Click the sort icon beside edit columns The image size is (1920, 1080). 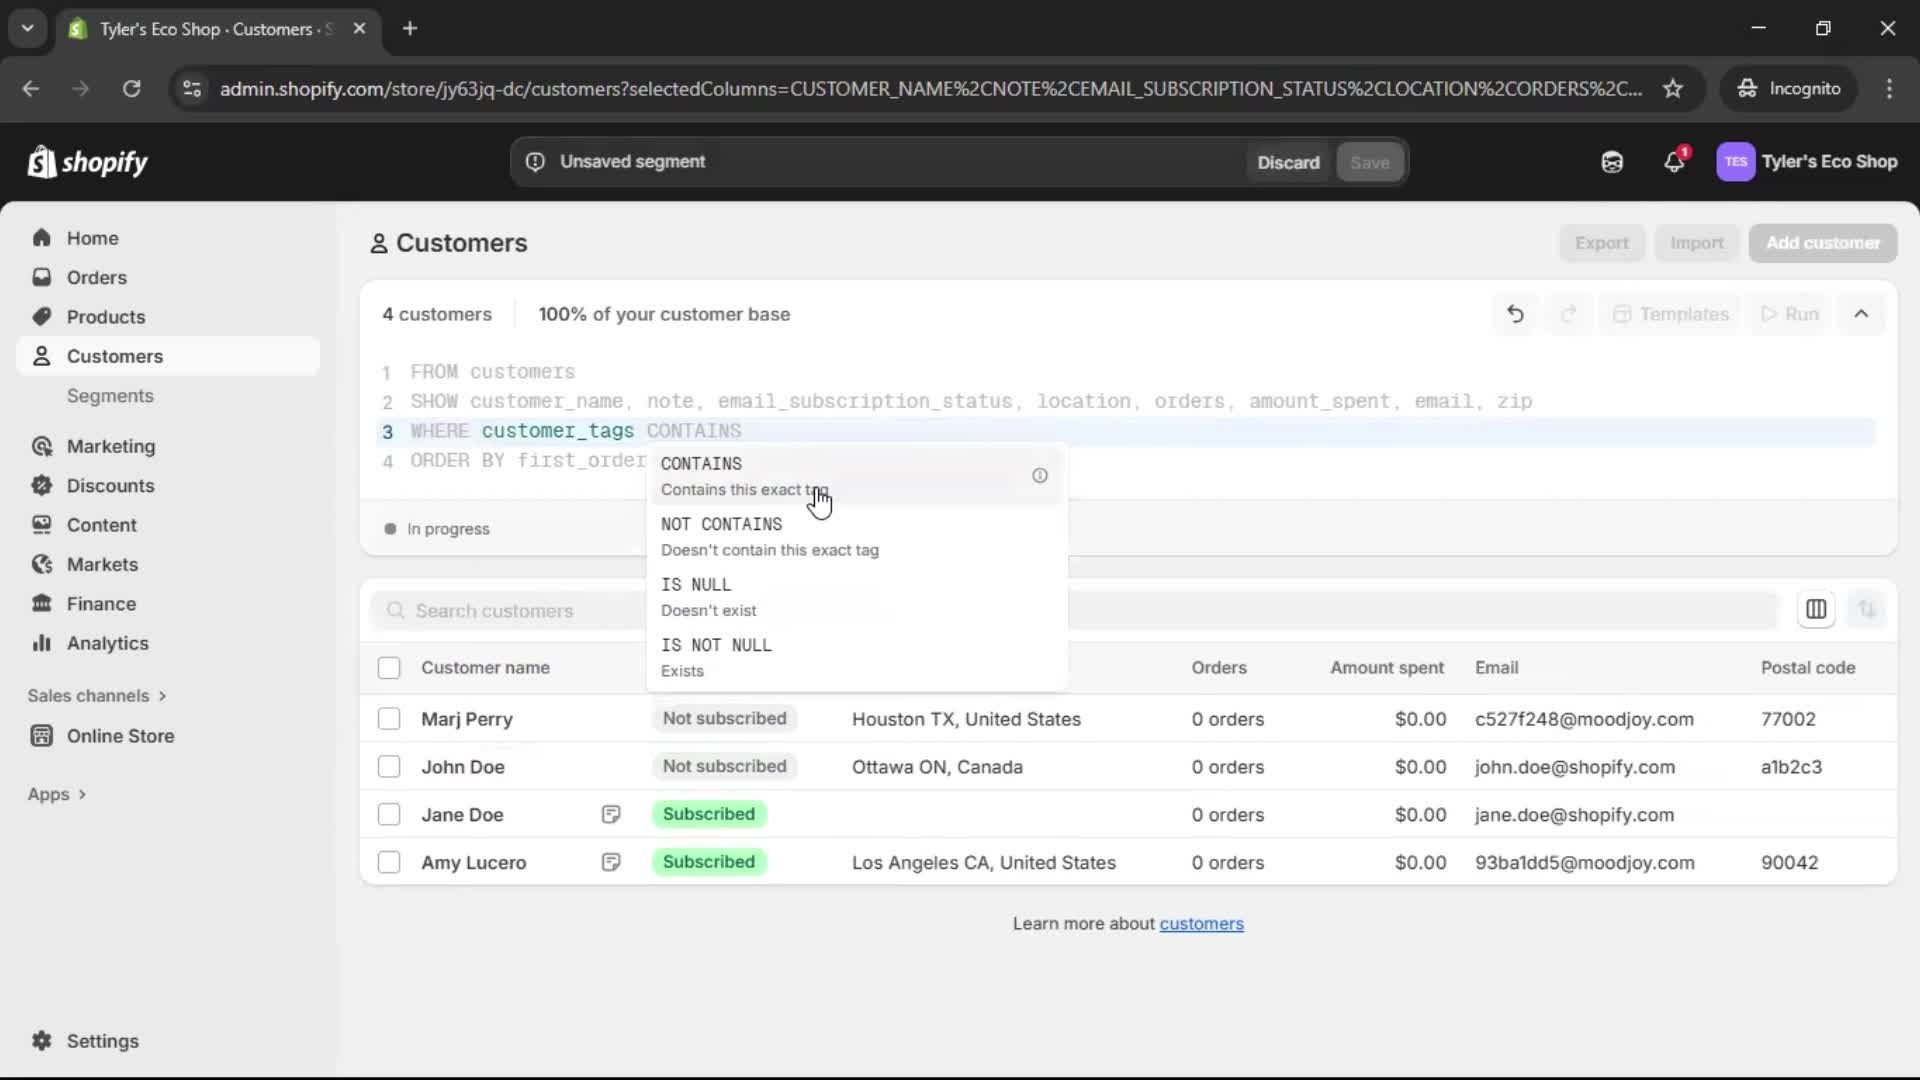(1868, 609)
